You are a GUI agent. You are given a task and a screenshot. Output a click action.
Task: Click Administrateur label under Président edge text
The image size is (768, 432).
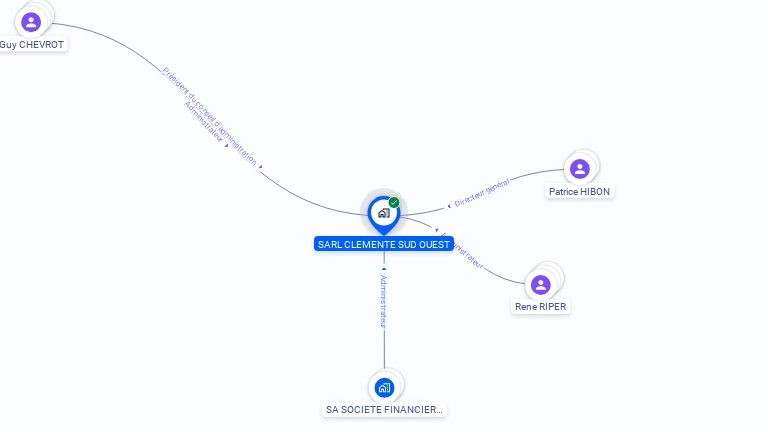click(203, 122)
